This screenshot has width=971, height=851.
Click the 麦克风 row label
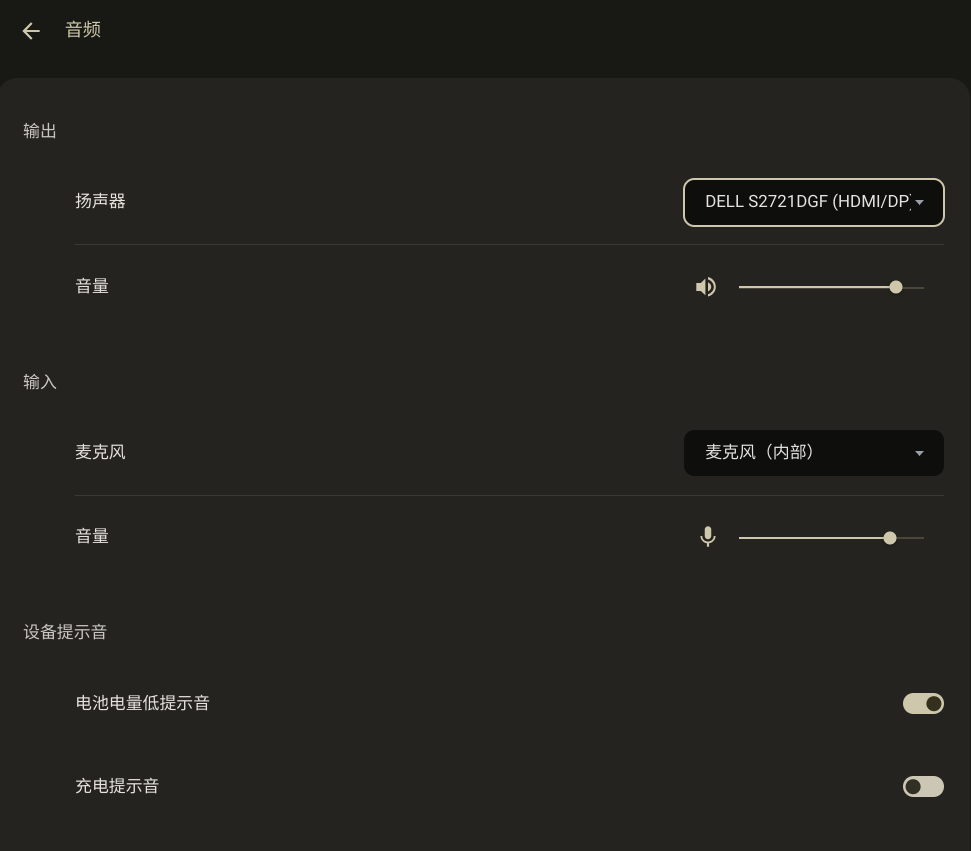(100, 452)
